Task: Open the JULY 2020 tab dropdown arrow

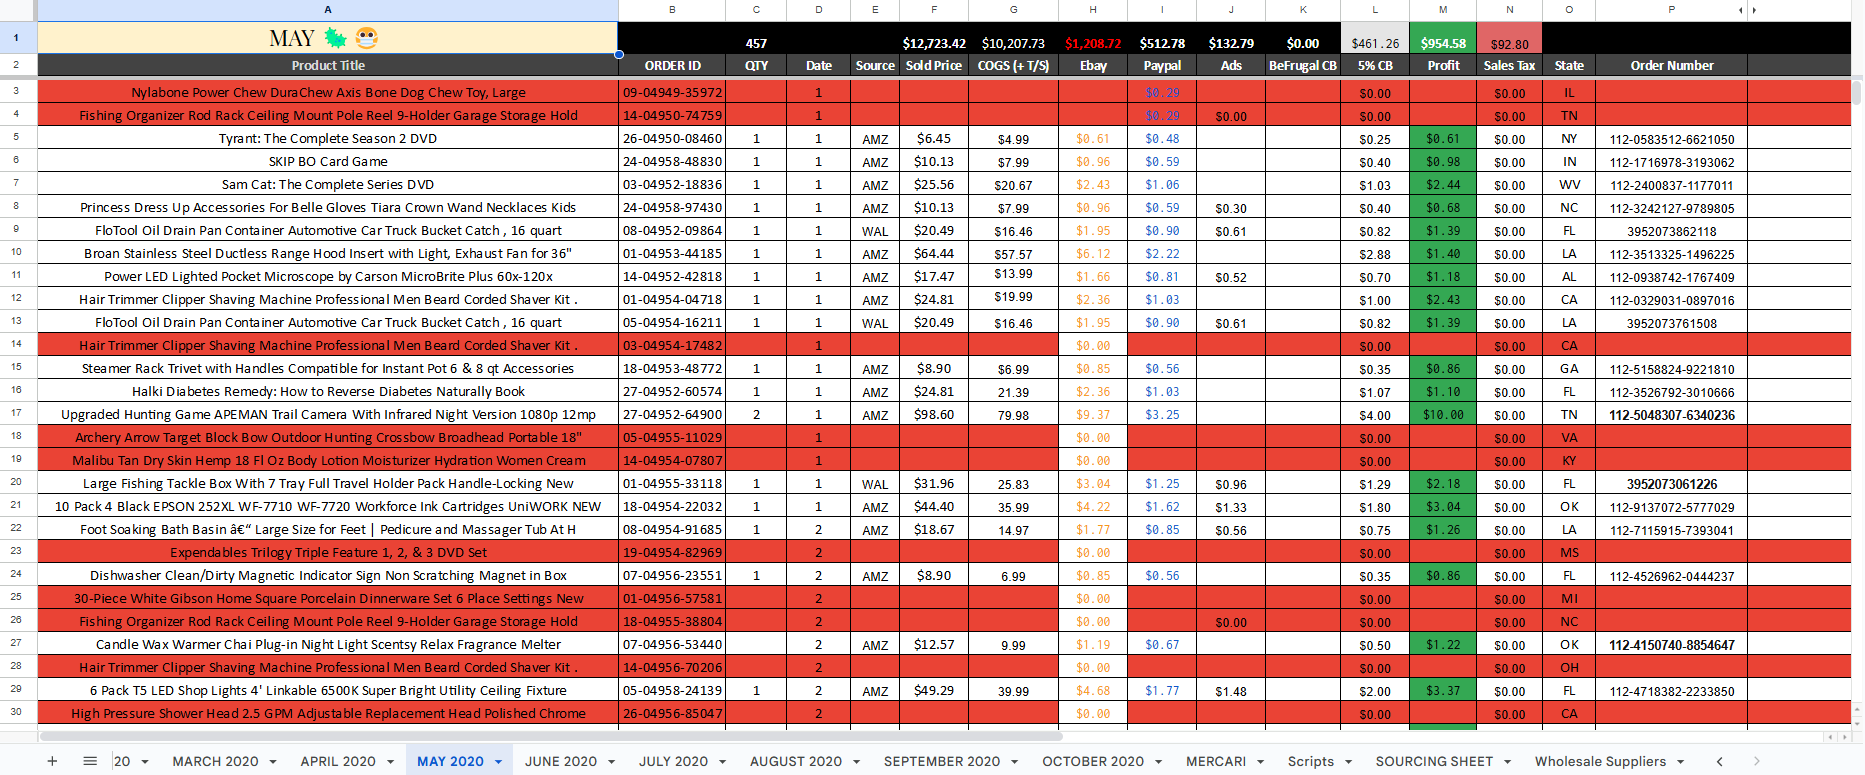Action: 722,762
